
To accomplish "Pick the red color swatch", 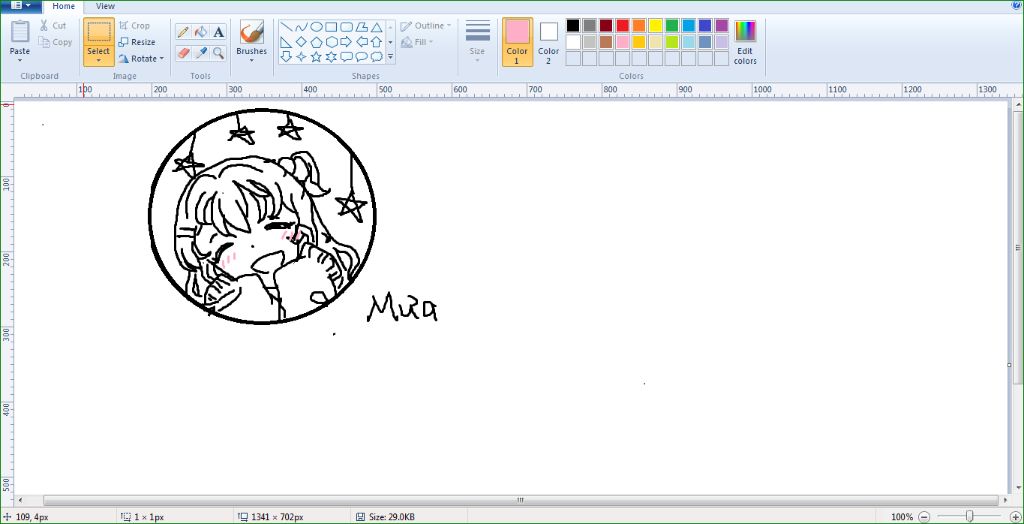I will 622,25.
